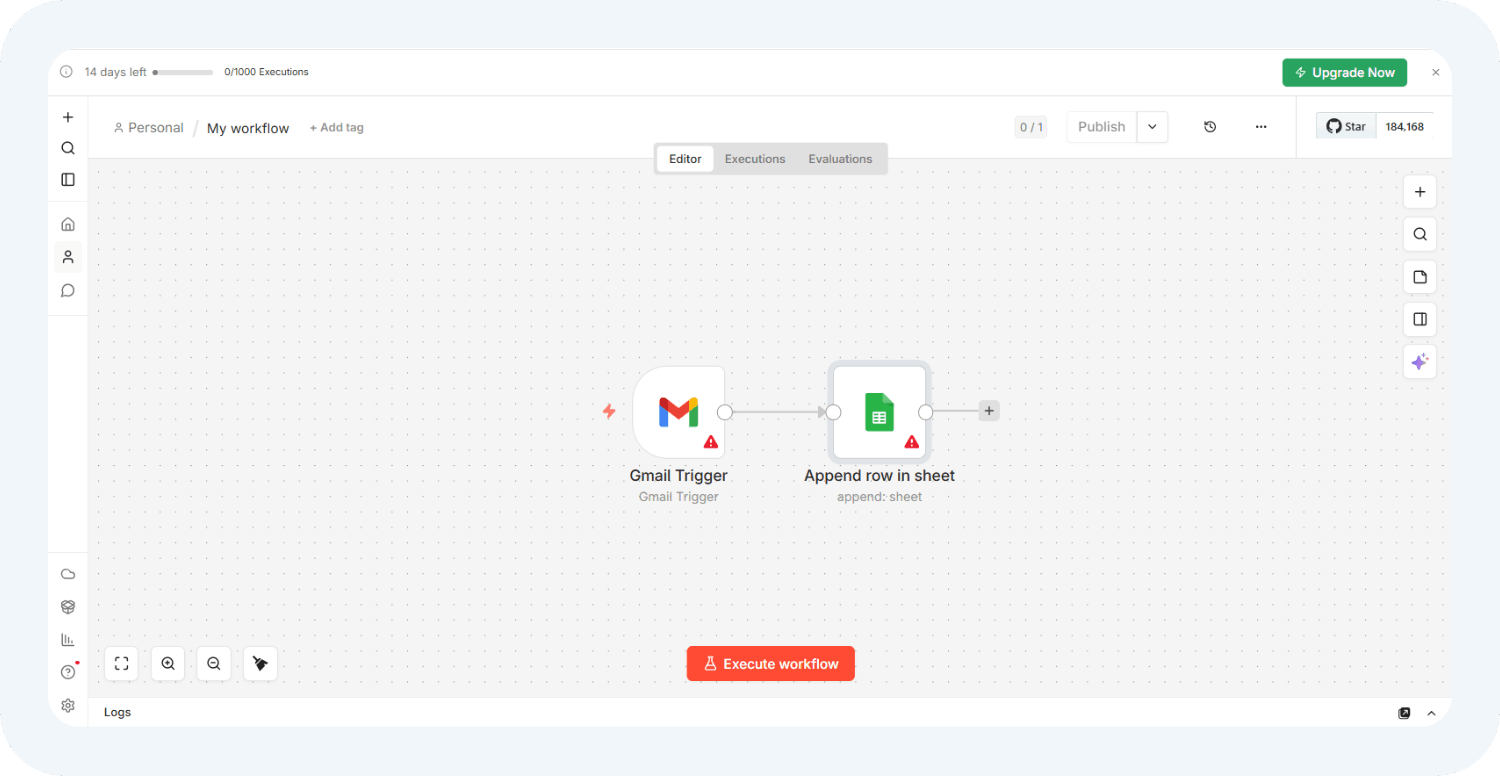Zoom out on the workflow canvas
1500x776 pixels.
pos(214,663)
